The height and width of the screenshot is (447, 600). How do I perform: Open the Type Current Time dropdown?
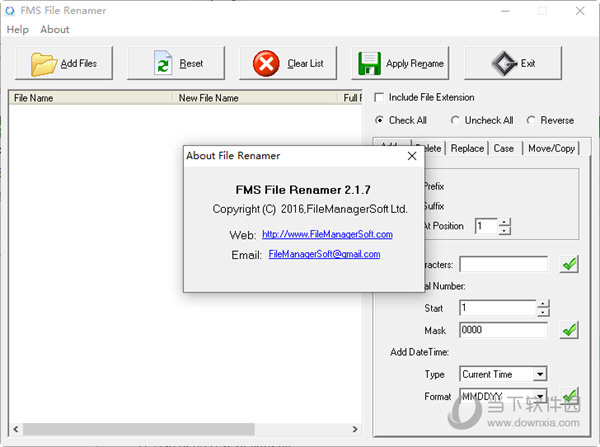pyautogui.click(x=540, y=374)
